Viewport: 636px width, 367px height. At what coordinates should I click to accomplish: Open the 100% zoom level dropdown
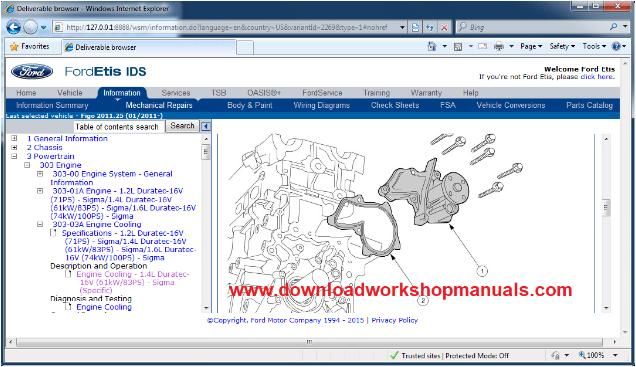tap(615, 356)
